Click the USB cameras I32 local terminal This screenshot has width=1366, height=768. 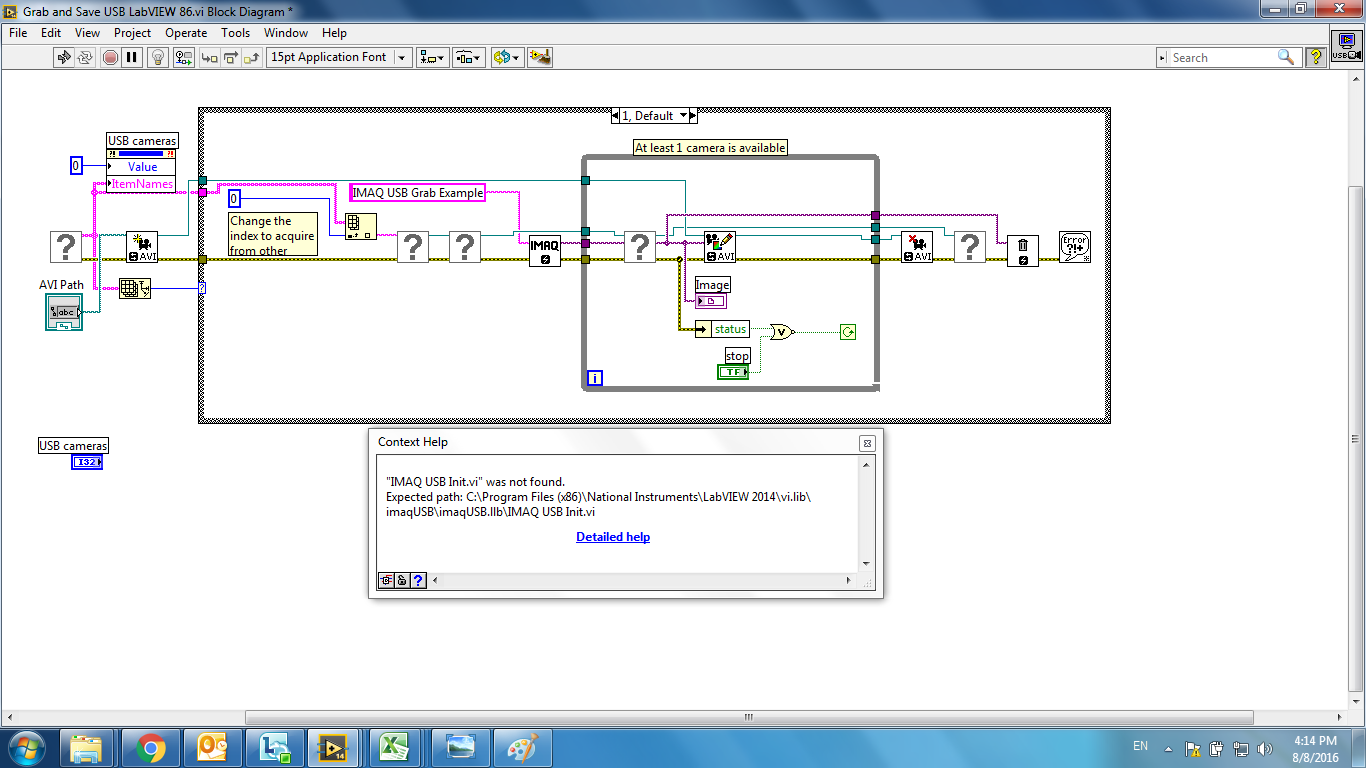88,462
